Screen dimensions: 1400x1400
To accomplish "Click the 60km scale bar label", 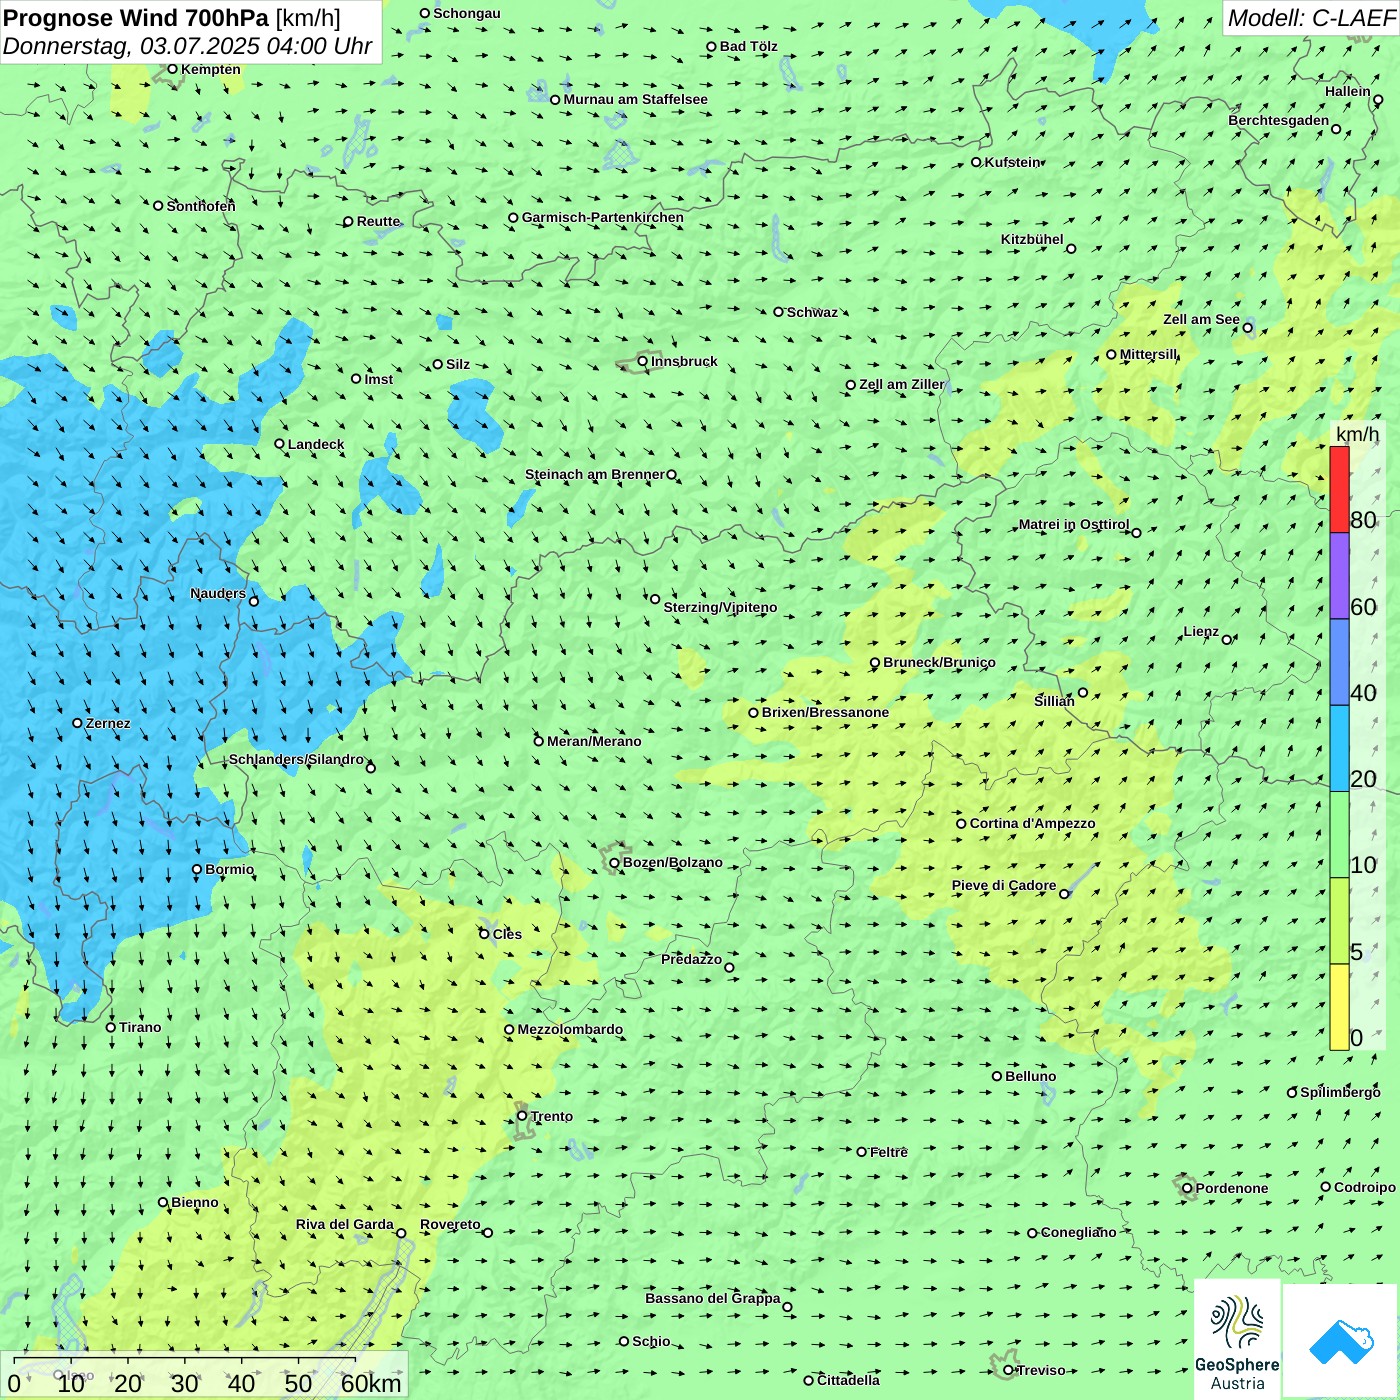I will click(371, 1384).
